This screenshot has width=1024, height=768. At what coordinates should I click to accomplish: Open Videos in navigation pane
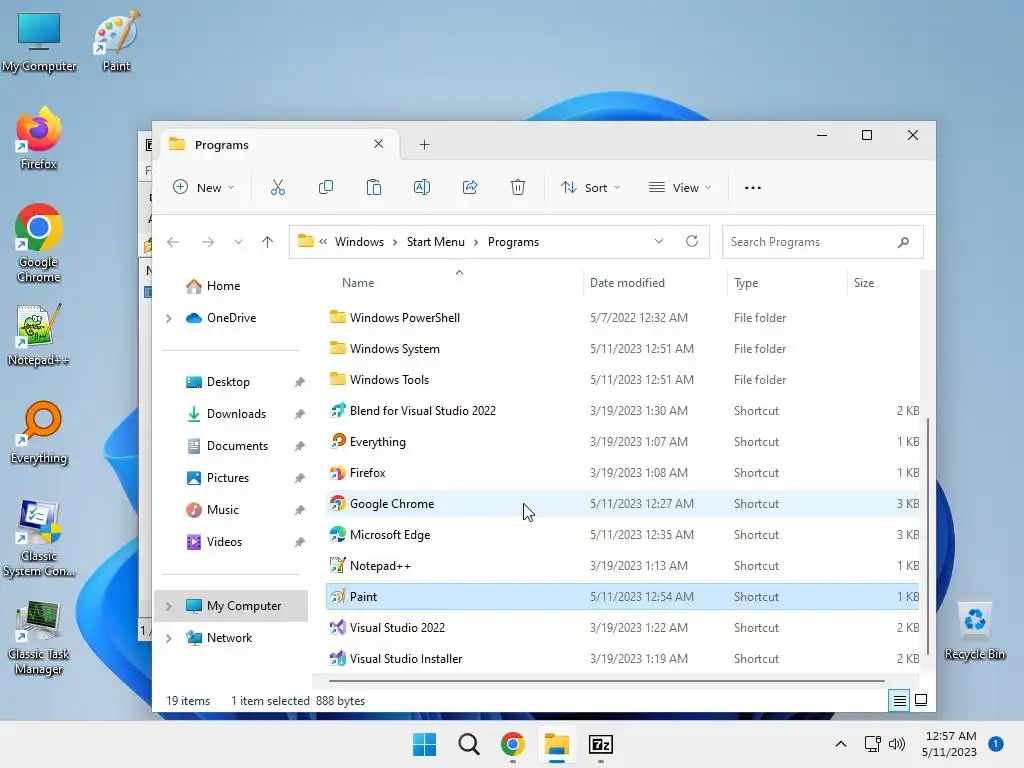click(224, 542)
